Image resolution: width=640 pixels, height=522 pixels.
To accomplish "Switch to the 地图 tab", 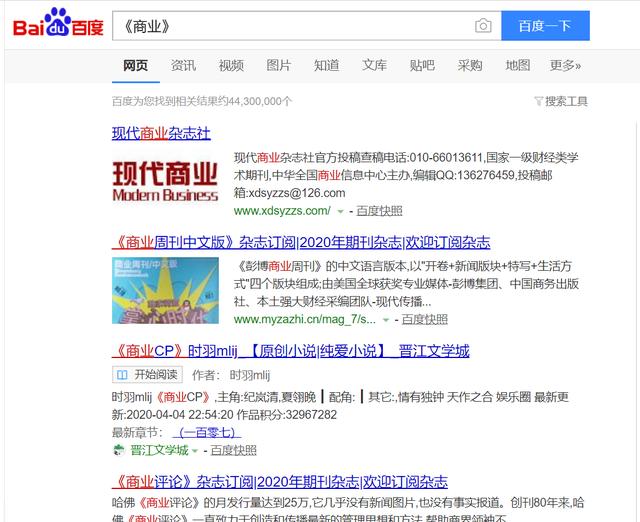I will coord(518,65).
